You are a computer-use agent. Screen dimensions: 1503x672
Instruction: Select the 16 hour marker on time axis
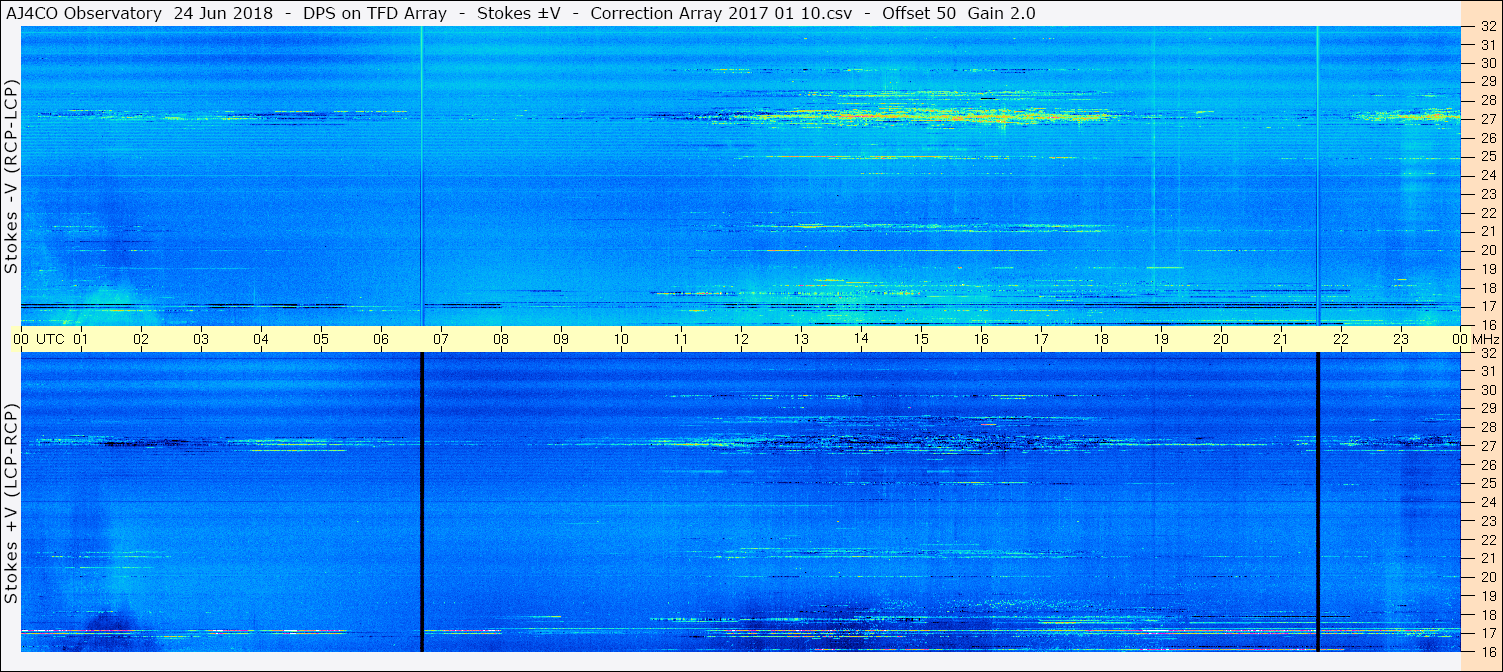point(981,339)
